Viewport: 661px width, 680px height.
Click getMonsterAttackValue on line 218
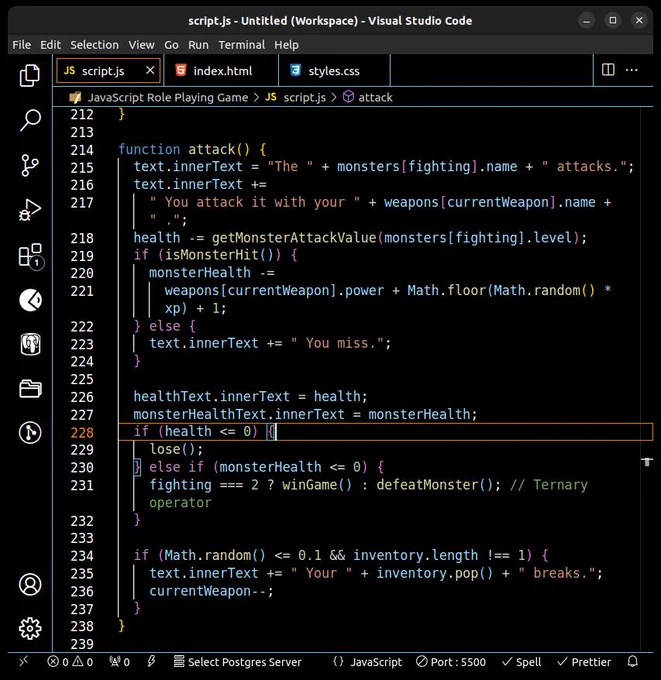294,238
